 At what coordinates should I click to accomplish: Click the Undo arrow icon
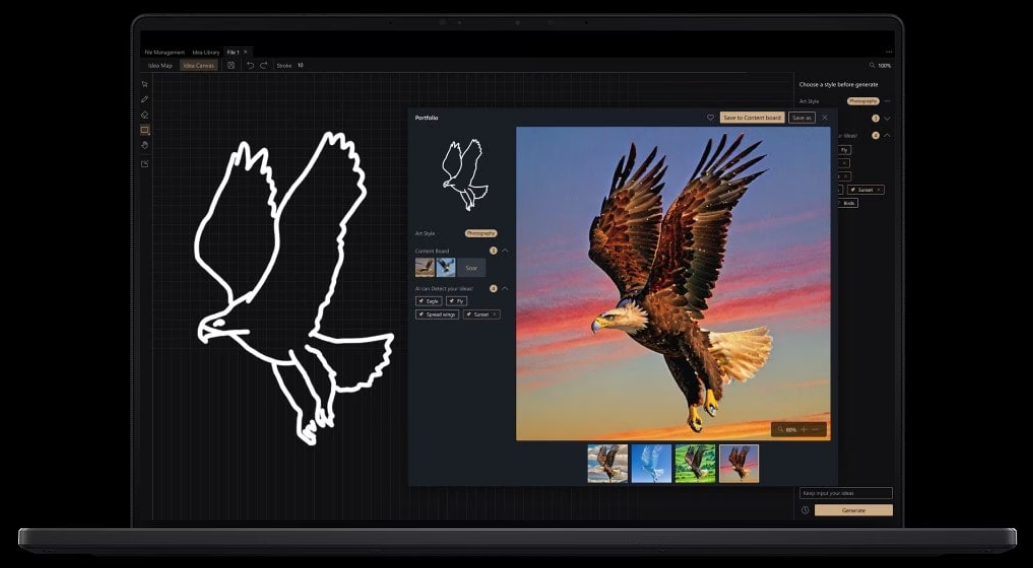tap(250, 65)
